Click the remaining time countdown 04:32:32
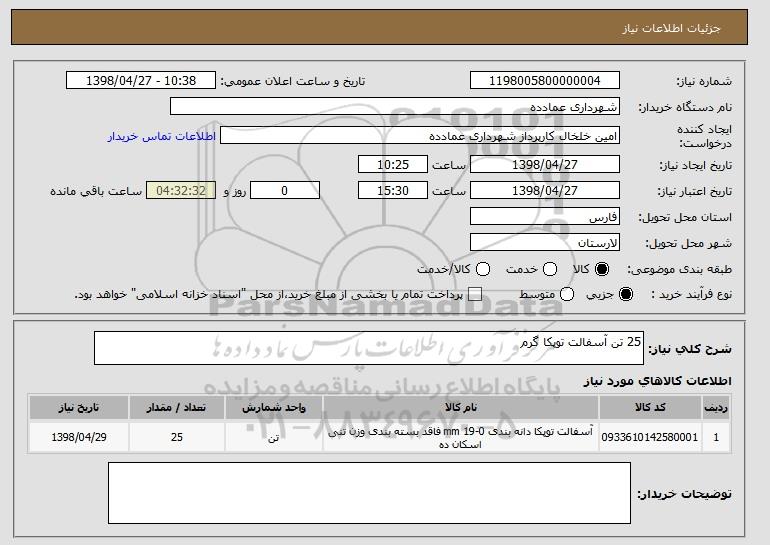The width and height of the screenshot is (770, 545). [181, 191]
